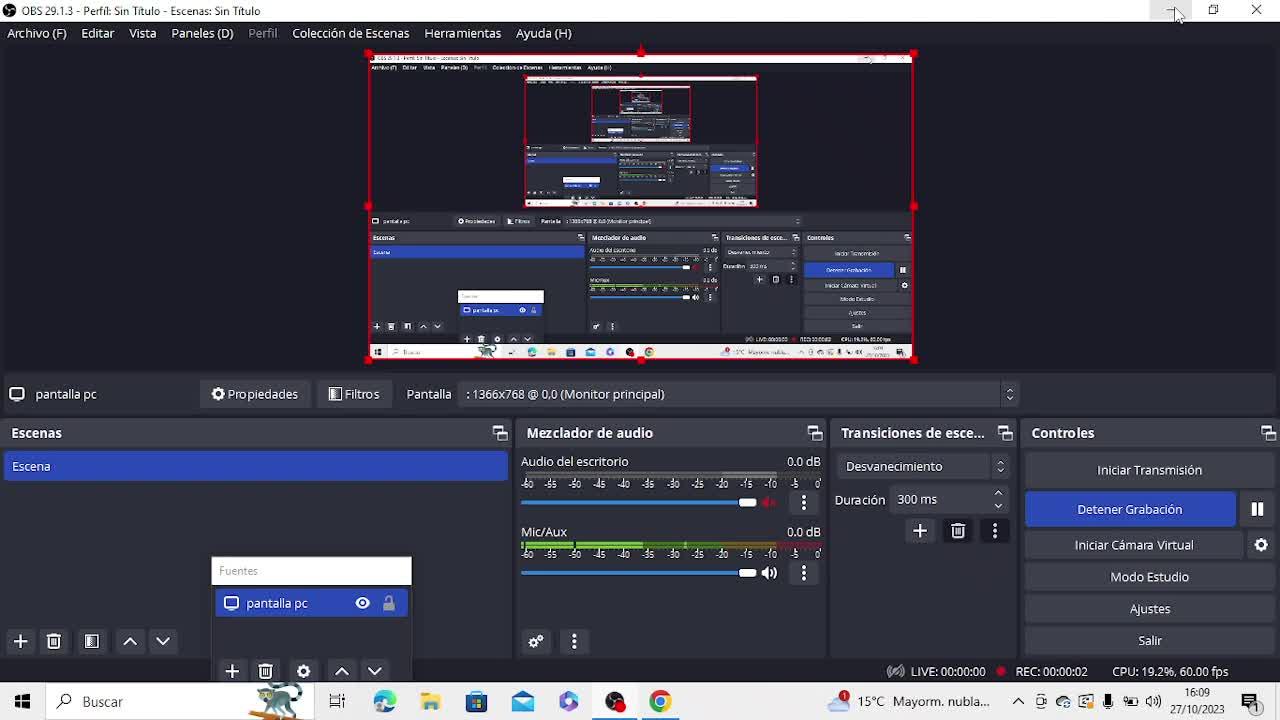The height and width of the screenshot is (720, 1280).
Task: Open File Explorer from the taskbar
Action: tap(430, 702)
